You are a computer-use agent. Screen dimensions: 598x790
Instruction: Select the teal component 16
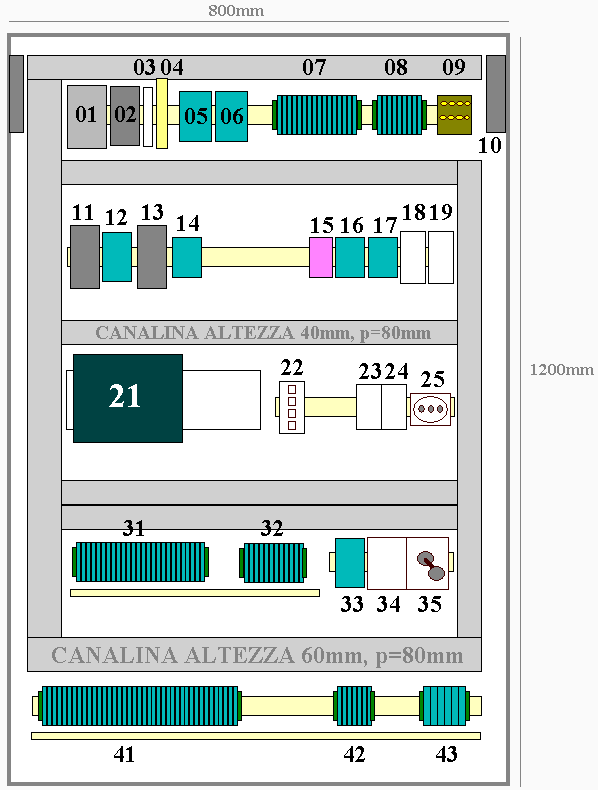click(350, 257)
